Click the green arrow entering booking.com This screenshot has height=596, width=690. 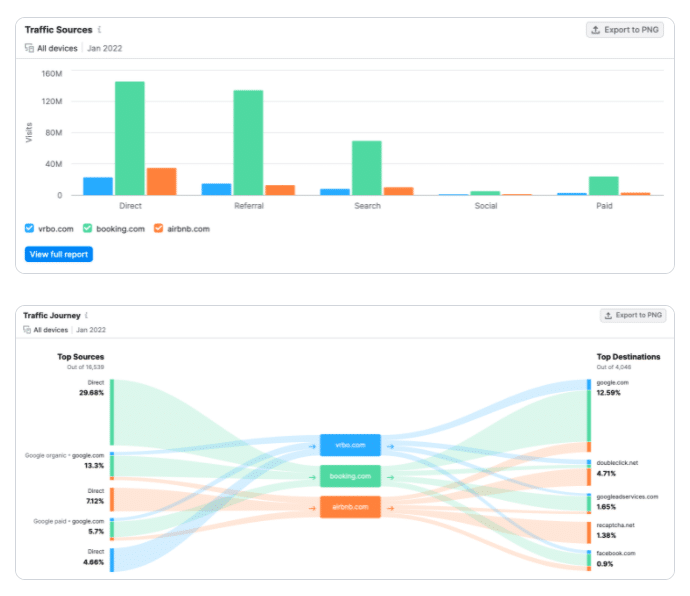(312, 477)
